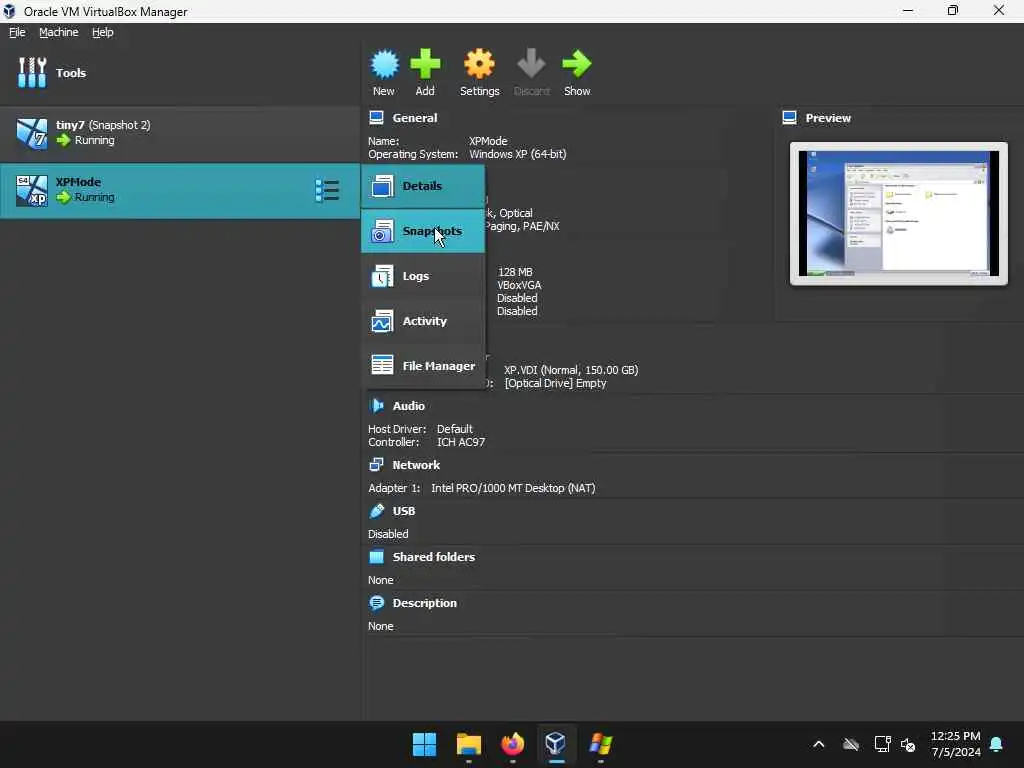The image size is (1024, 768).
Task: Click the notification bell tray icon
Action: tap(997, 744)
